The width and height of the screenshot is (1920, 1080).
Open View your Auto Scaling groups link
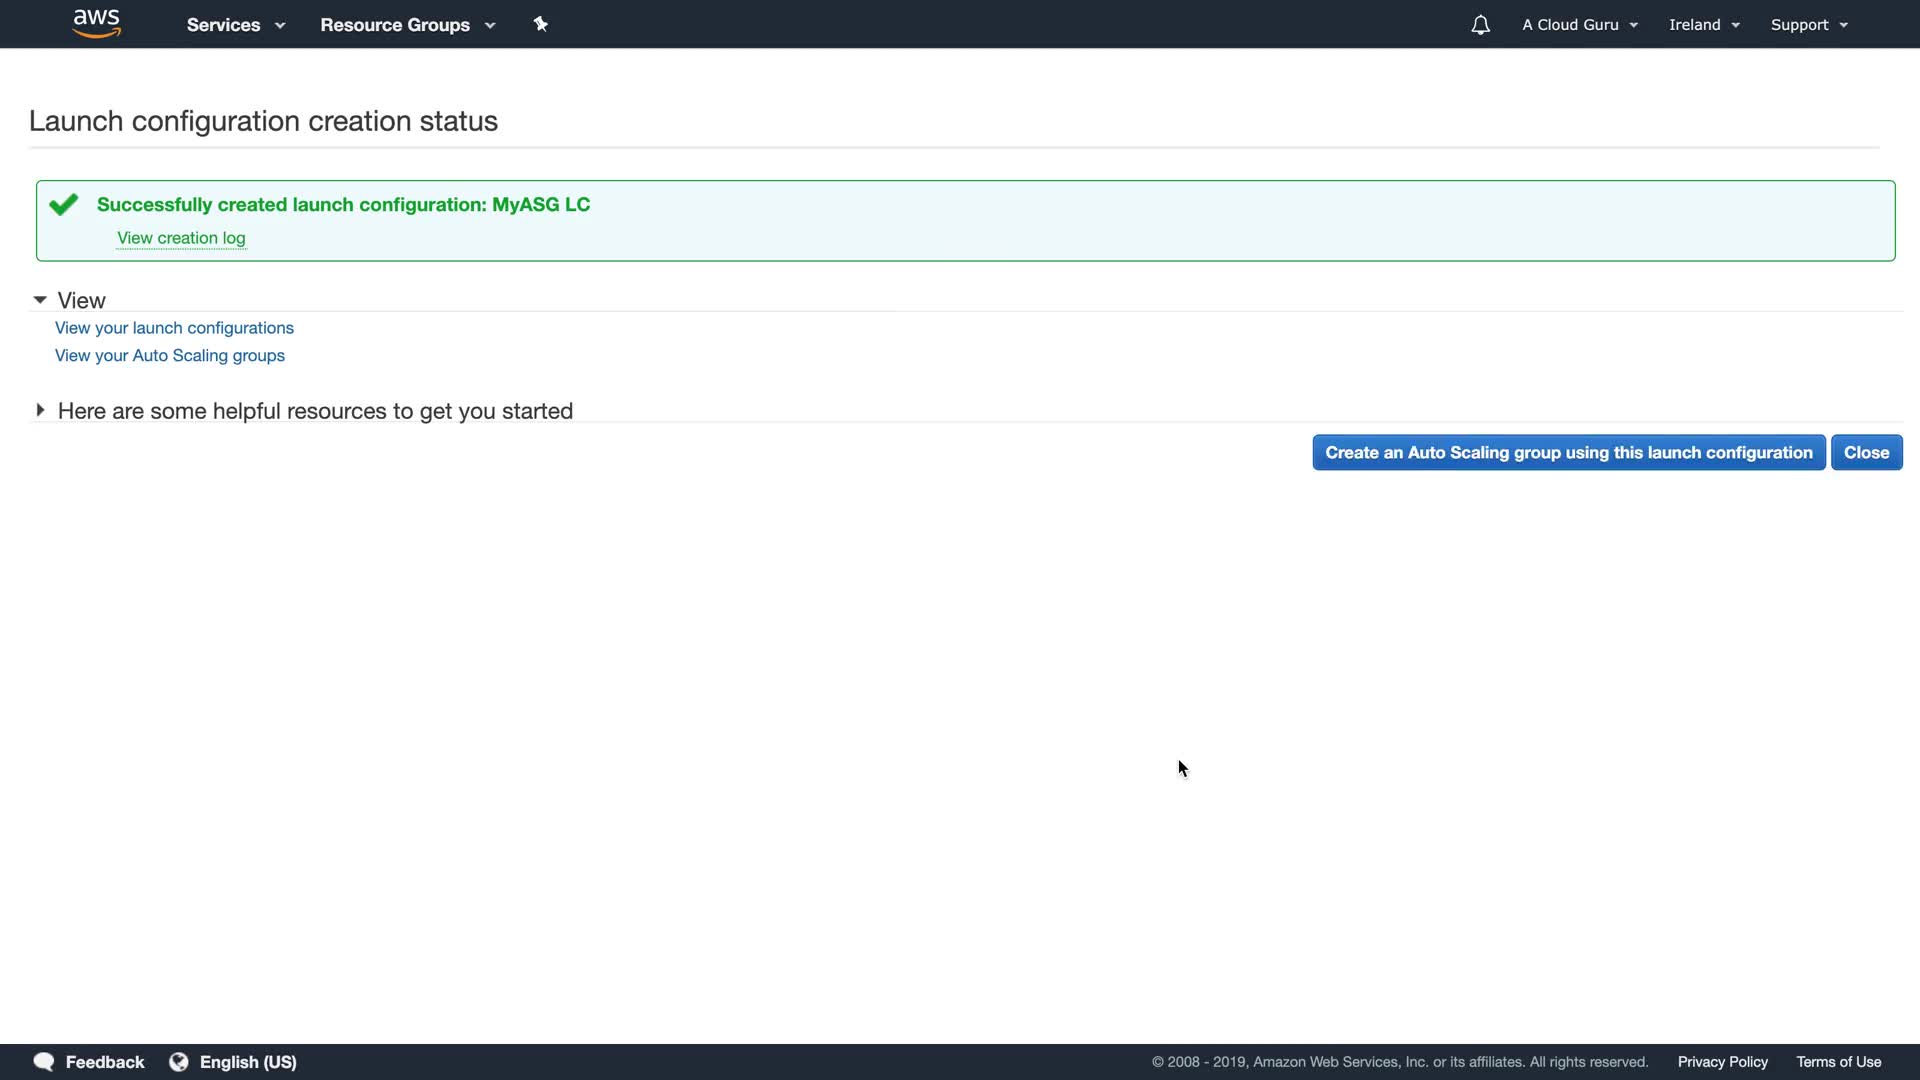(170, 356)
